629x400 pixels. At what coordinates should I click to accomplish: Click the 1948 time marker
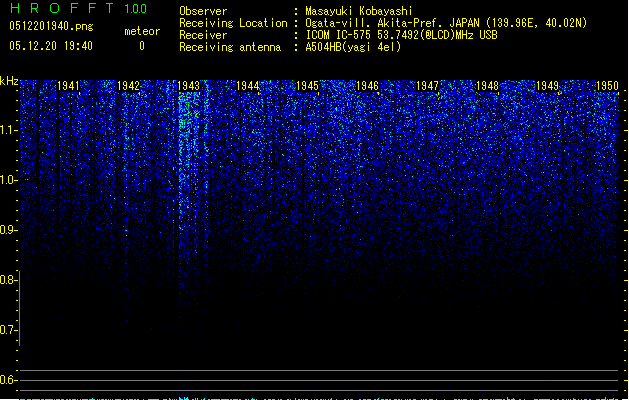coord(487,86)
